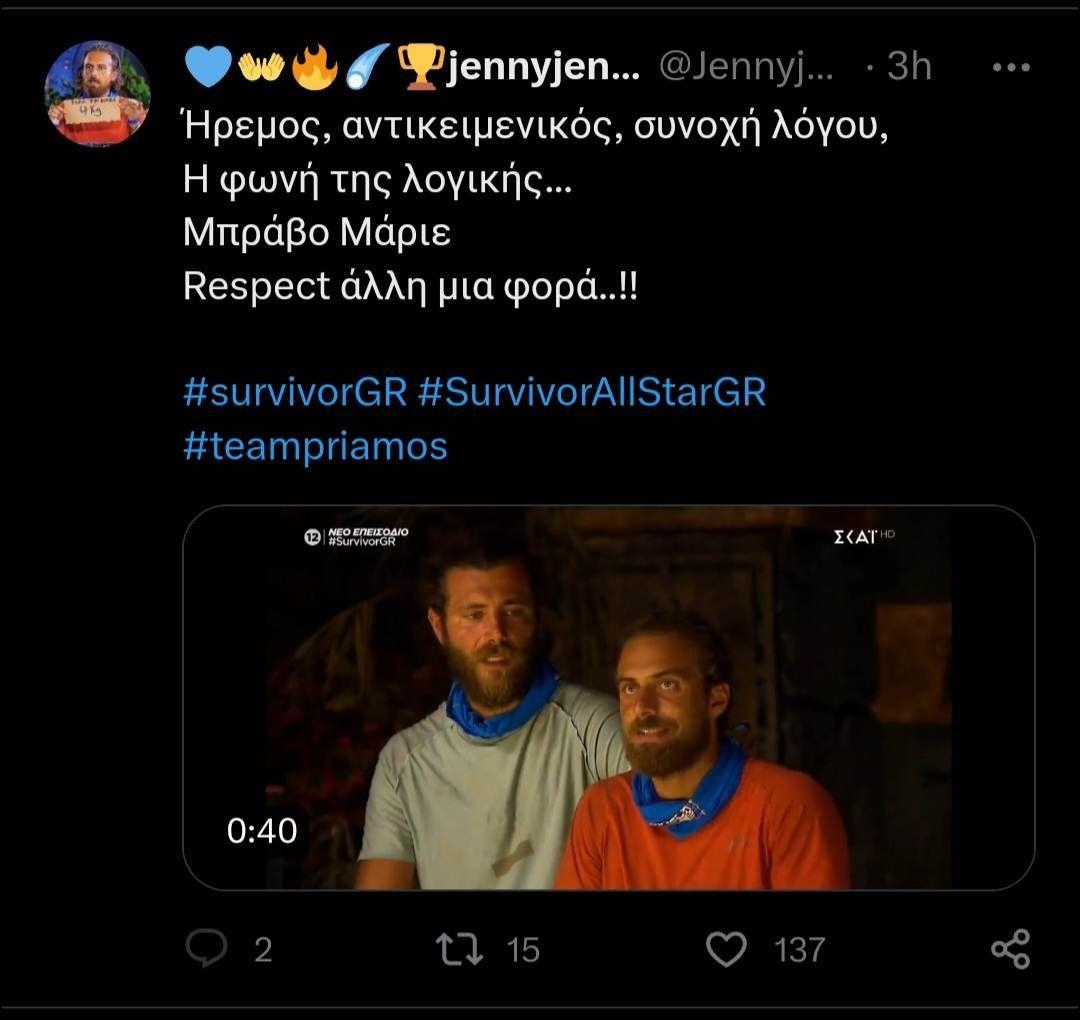Play the embedded Survivor video
This screenshot has height=1020, width=1080.
[608, 697]
